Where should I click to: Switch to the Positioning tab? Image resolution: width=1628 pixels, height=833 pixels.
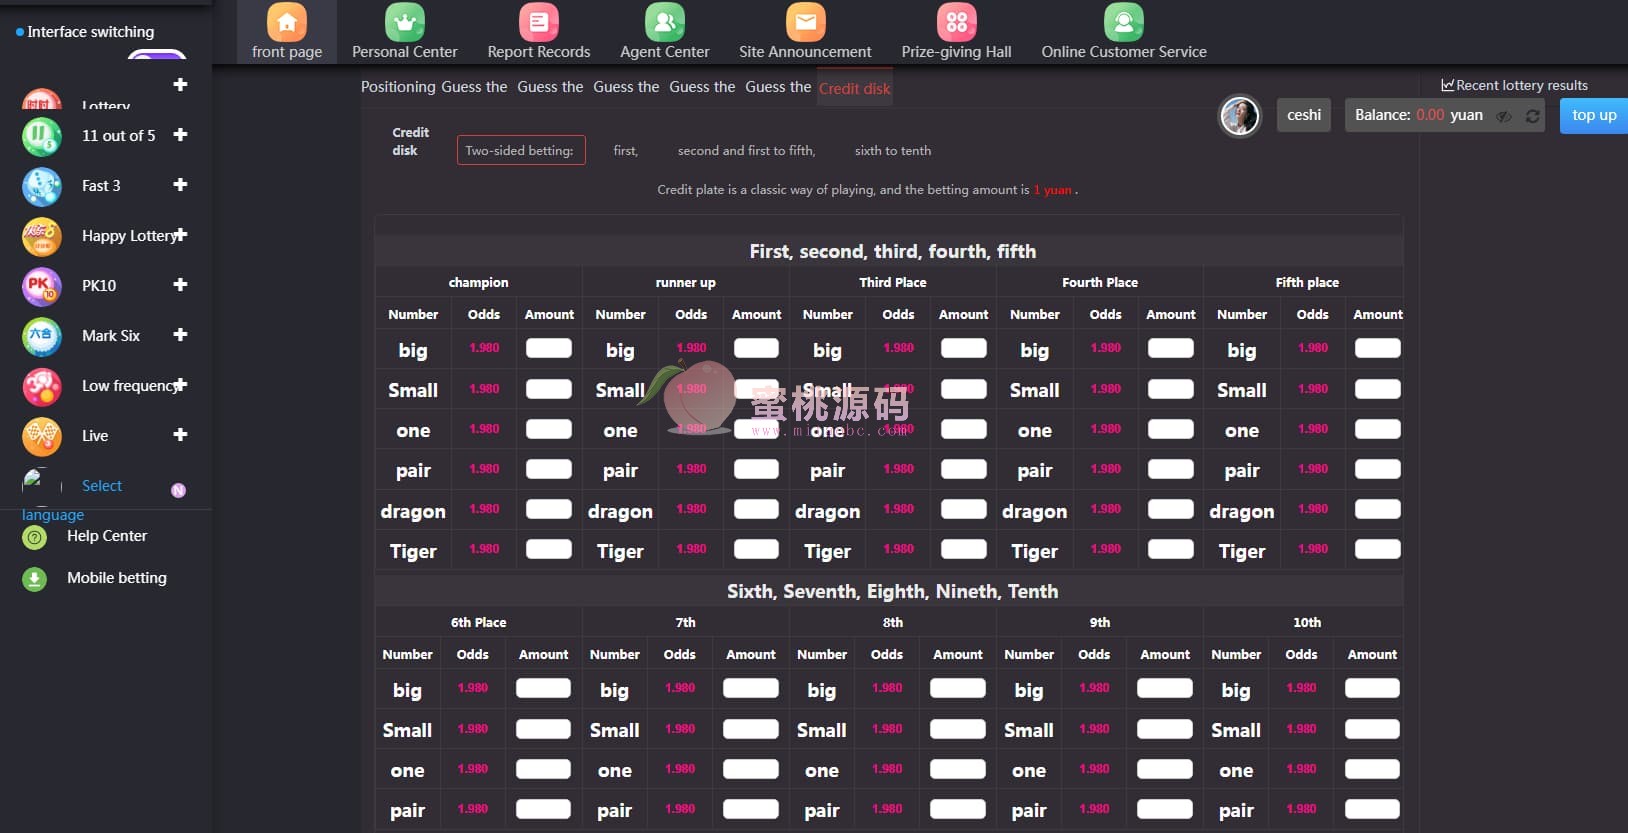[x=398, y=87]
